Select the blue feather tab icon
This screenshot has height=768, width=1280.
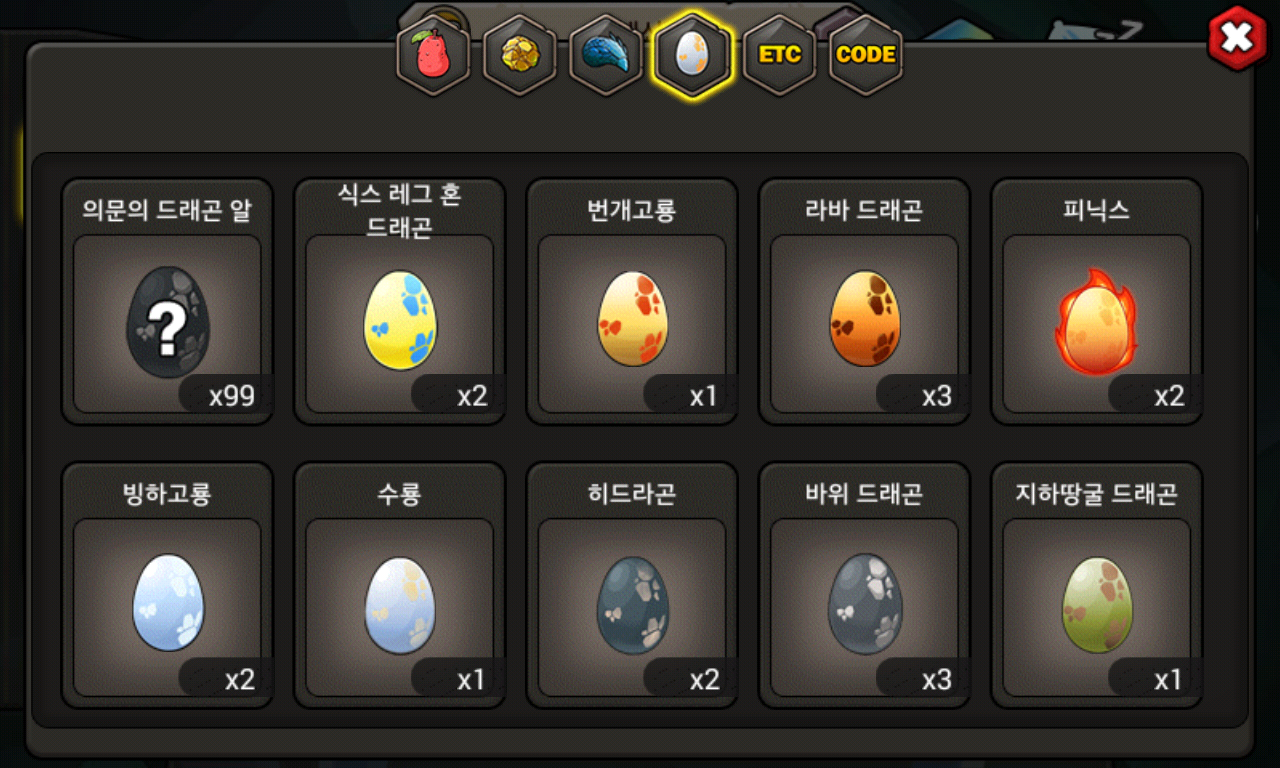[606, 54]
